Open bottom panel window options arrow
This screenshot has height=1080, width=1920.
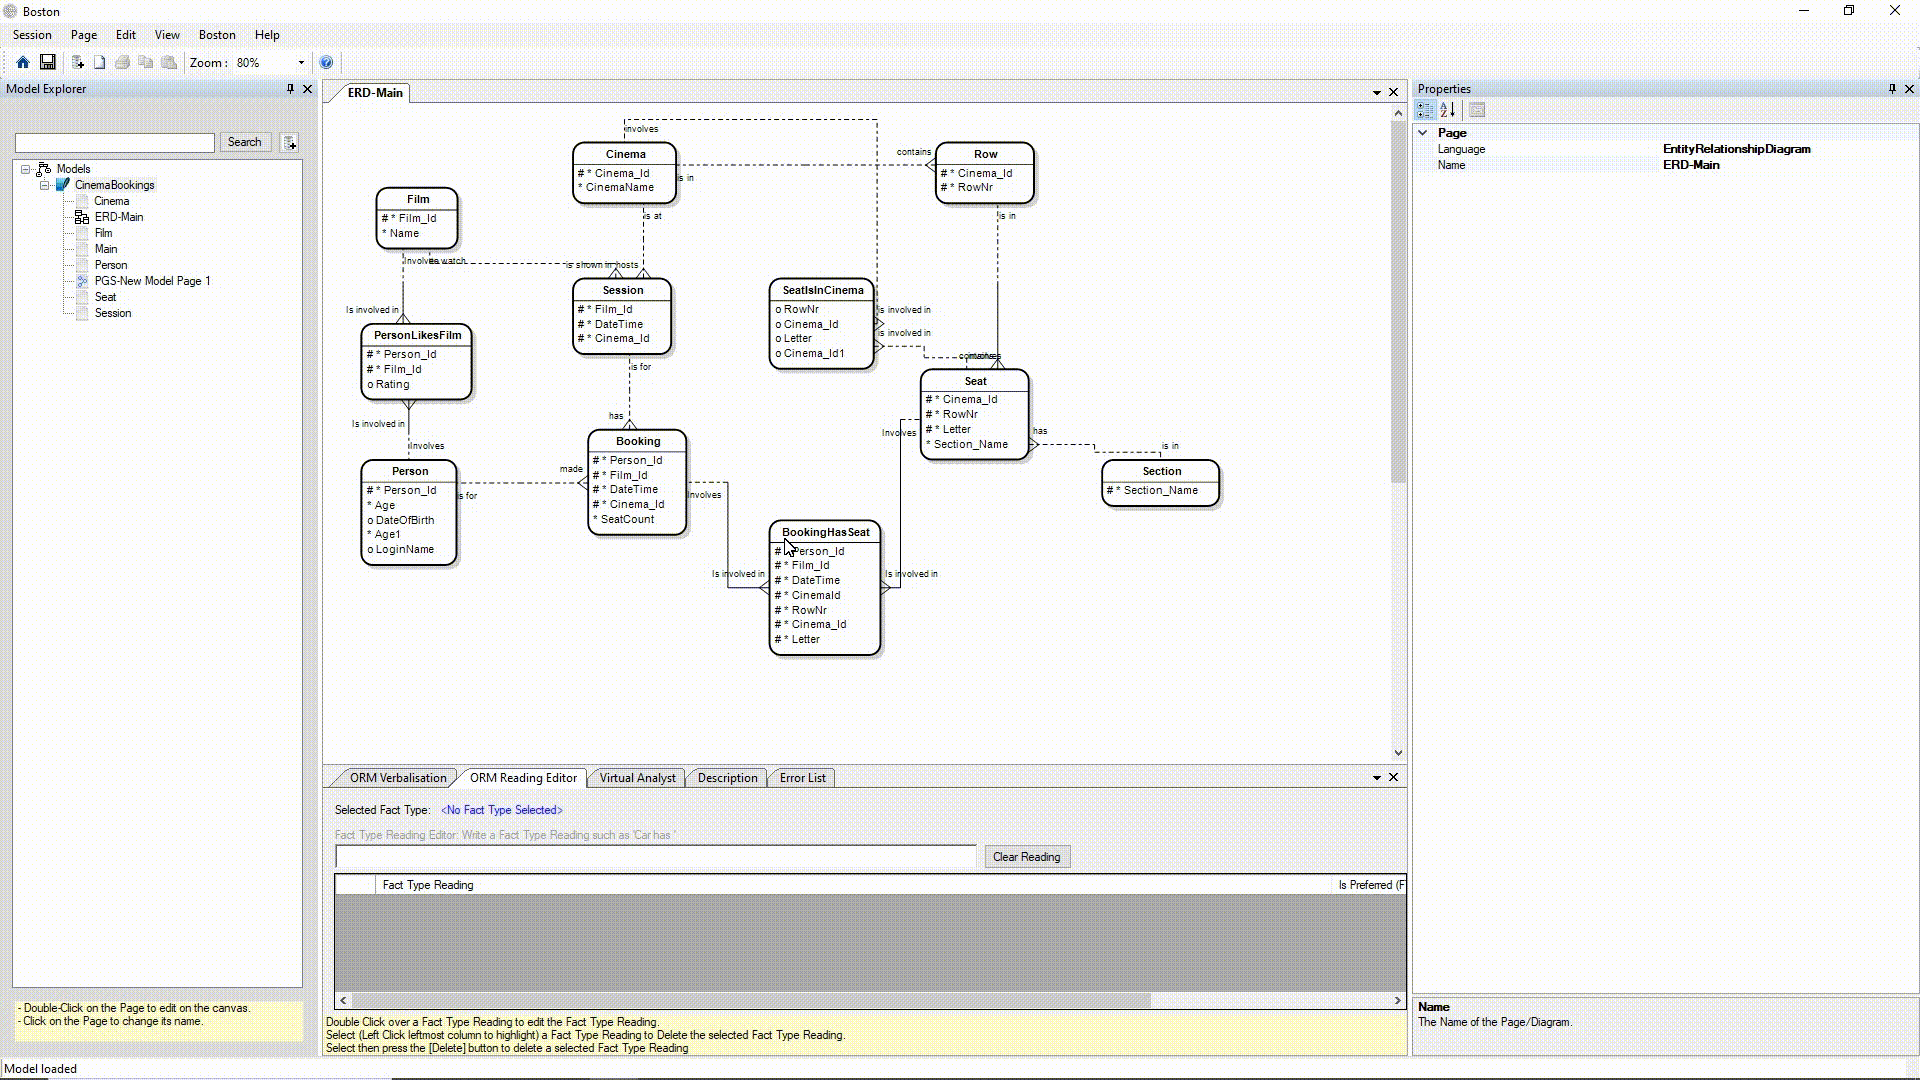(1377, 778)
